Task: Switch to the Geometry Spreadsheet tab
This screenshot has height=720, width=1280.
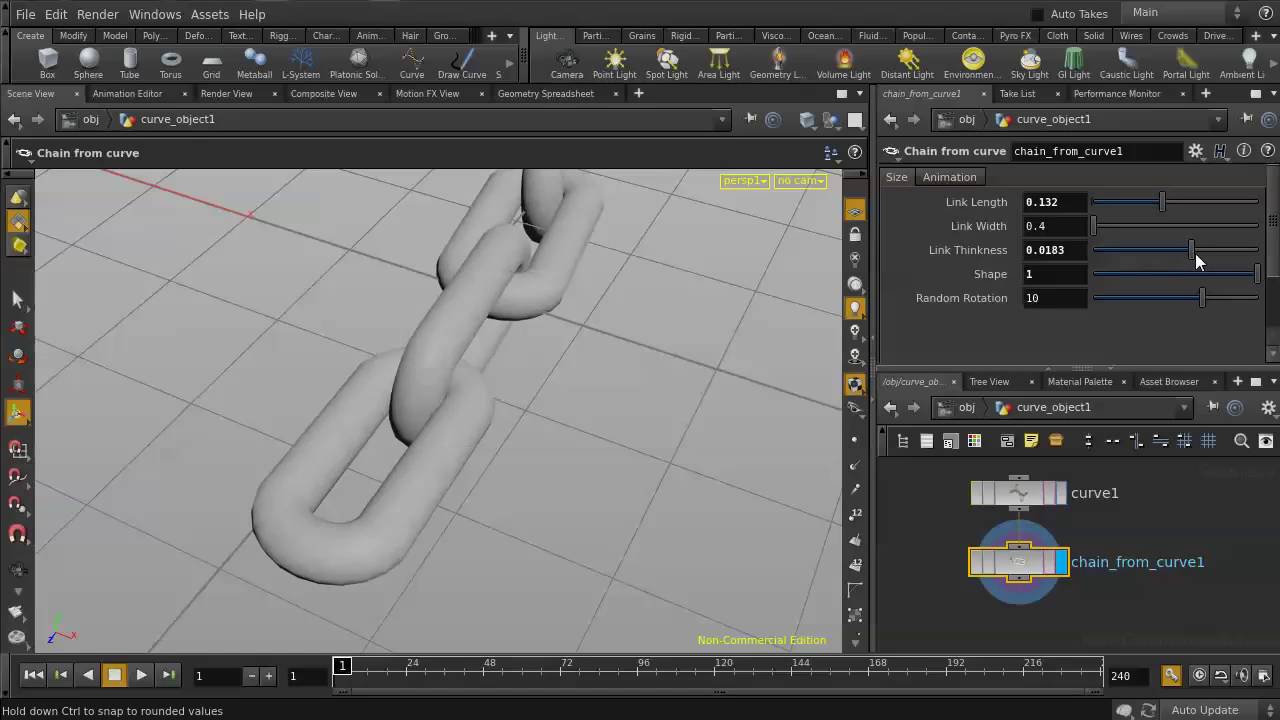Action: tap(545, 94)
